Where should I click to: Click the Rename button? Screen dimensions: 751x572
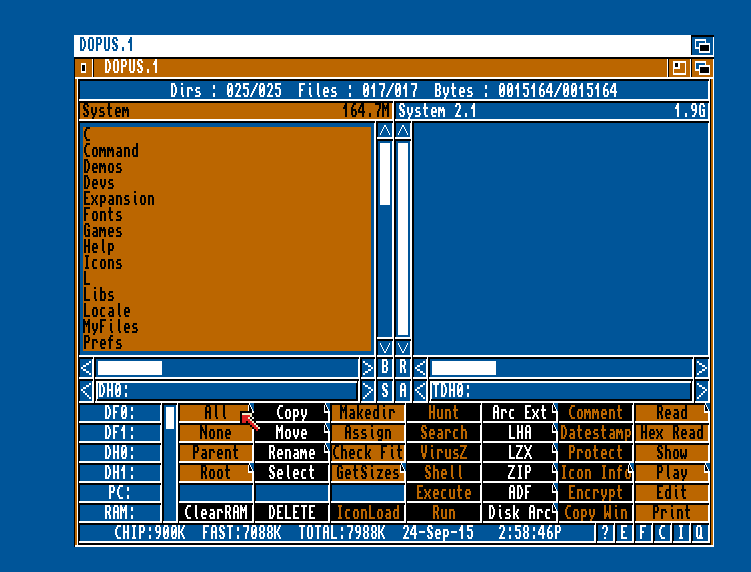click(x=292, y=453)
